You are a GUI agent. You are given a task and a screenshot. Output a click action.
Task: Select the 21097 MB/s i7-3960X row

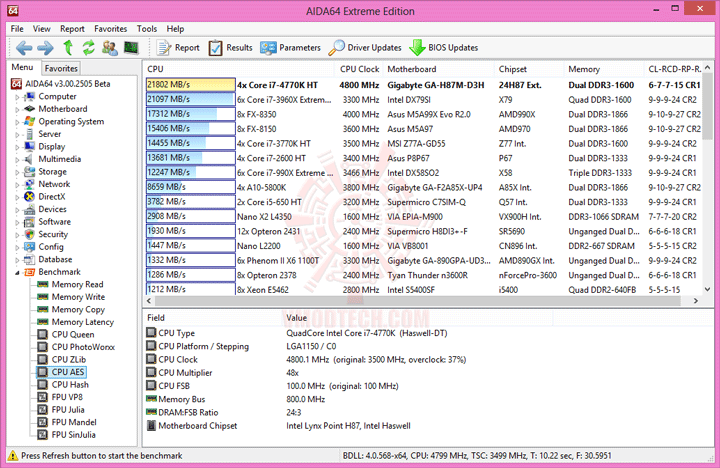[423, 100]
